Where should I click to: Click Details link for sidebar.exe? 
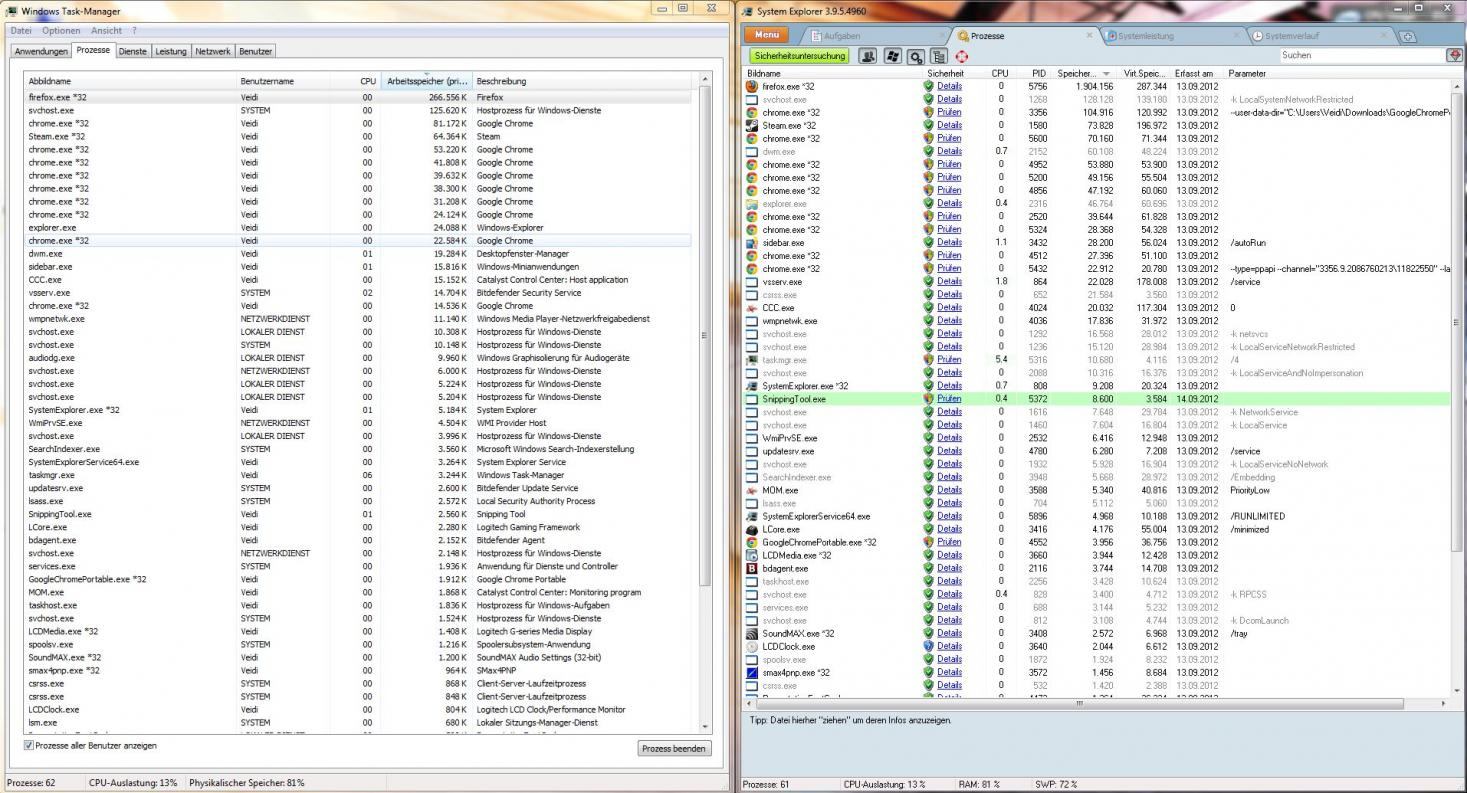point(949,242)
